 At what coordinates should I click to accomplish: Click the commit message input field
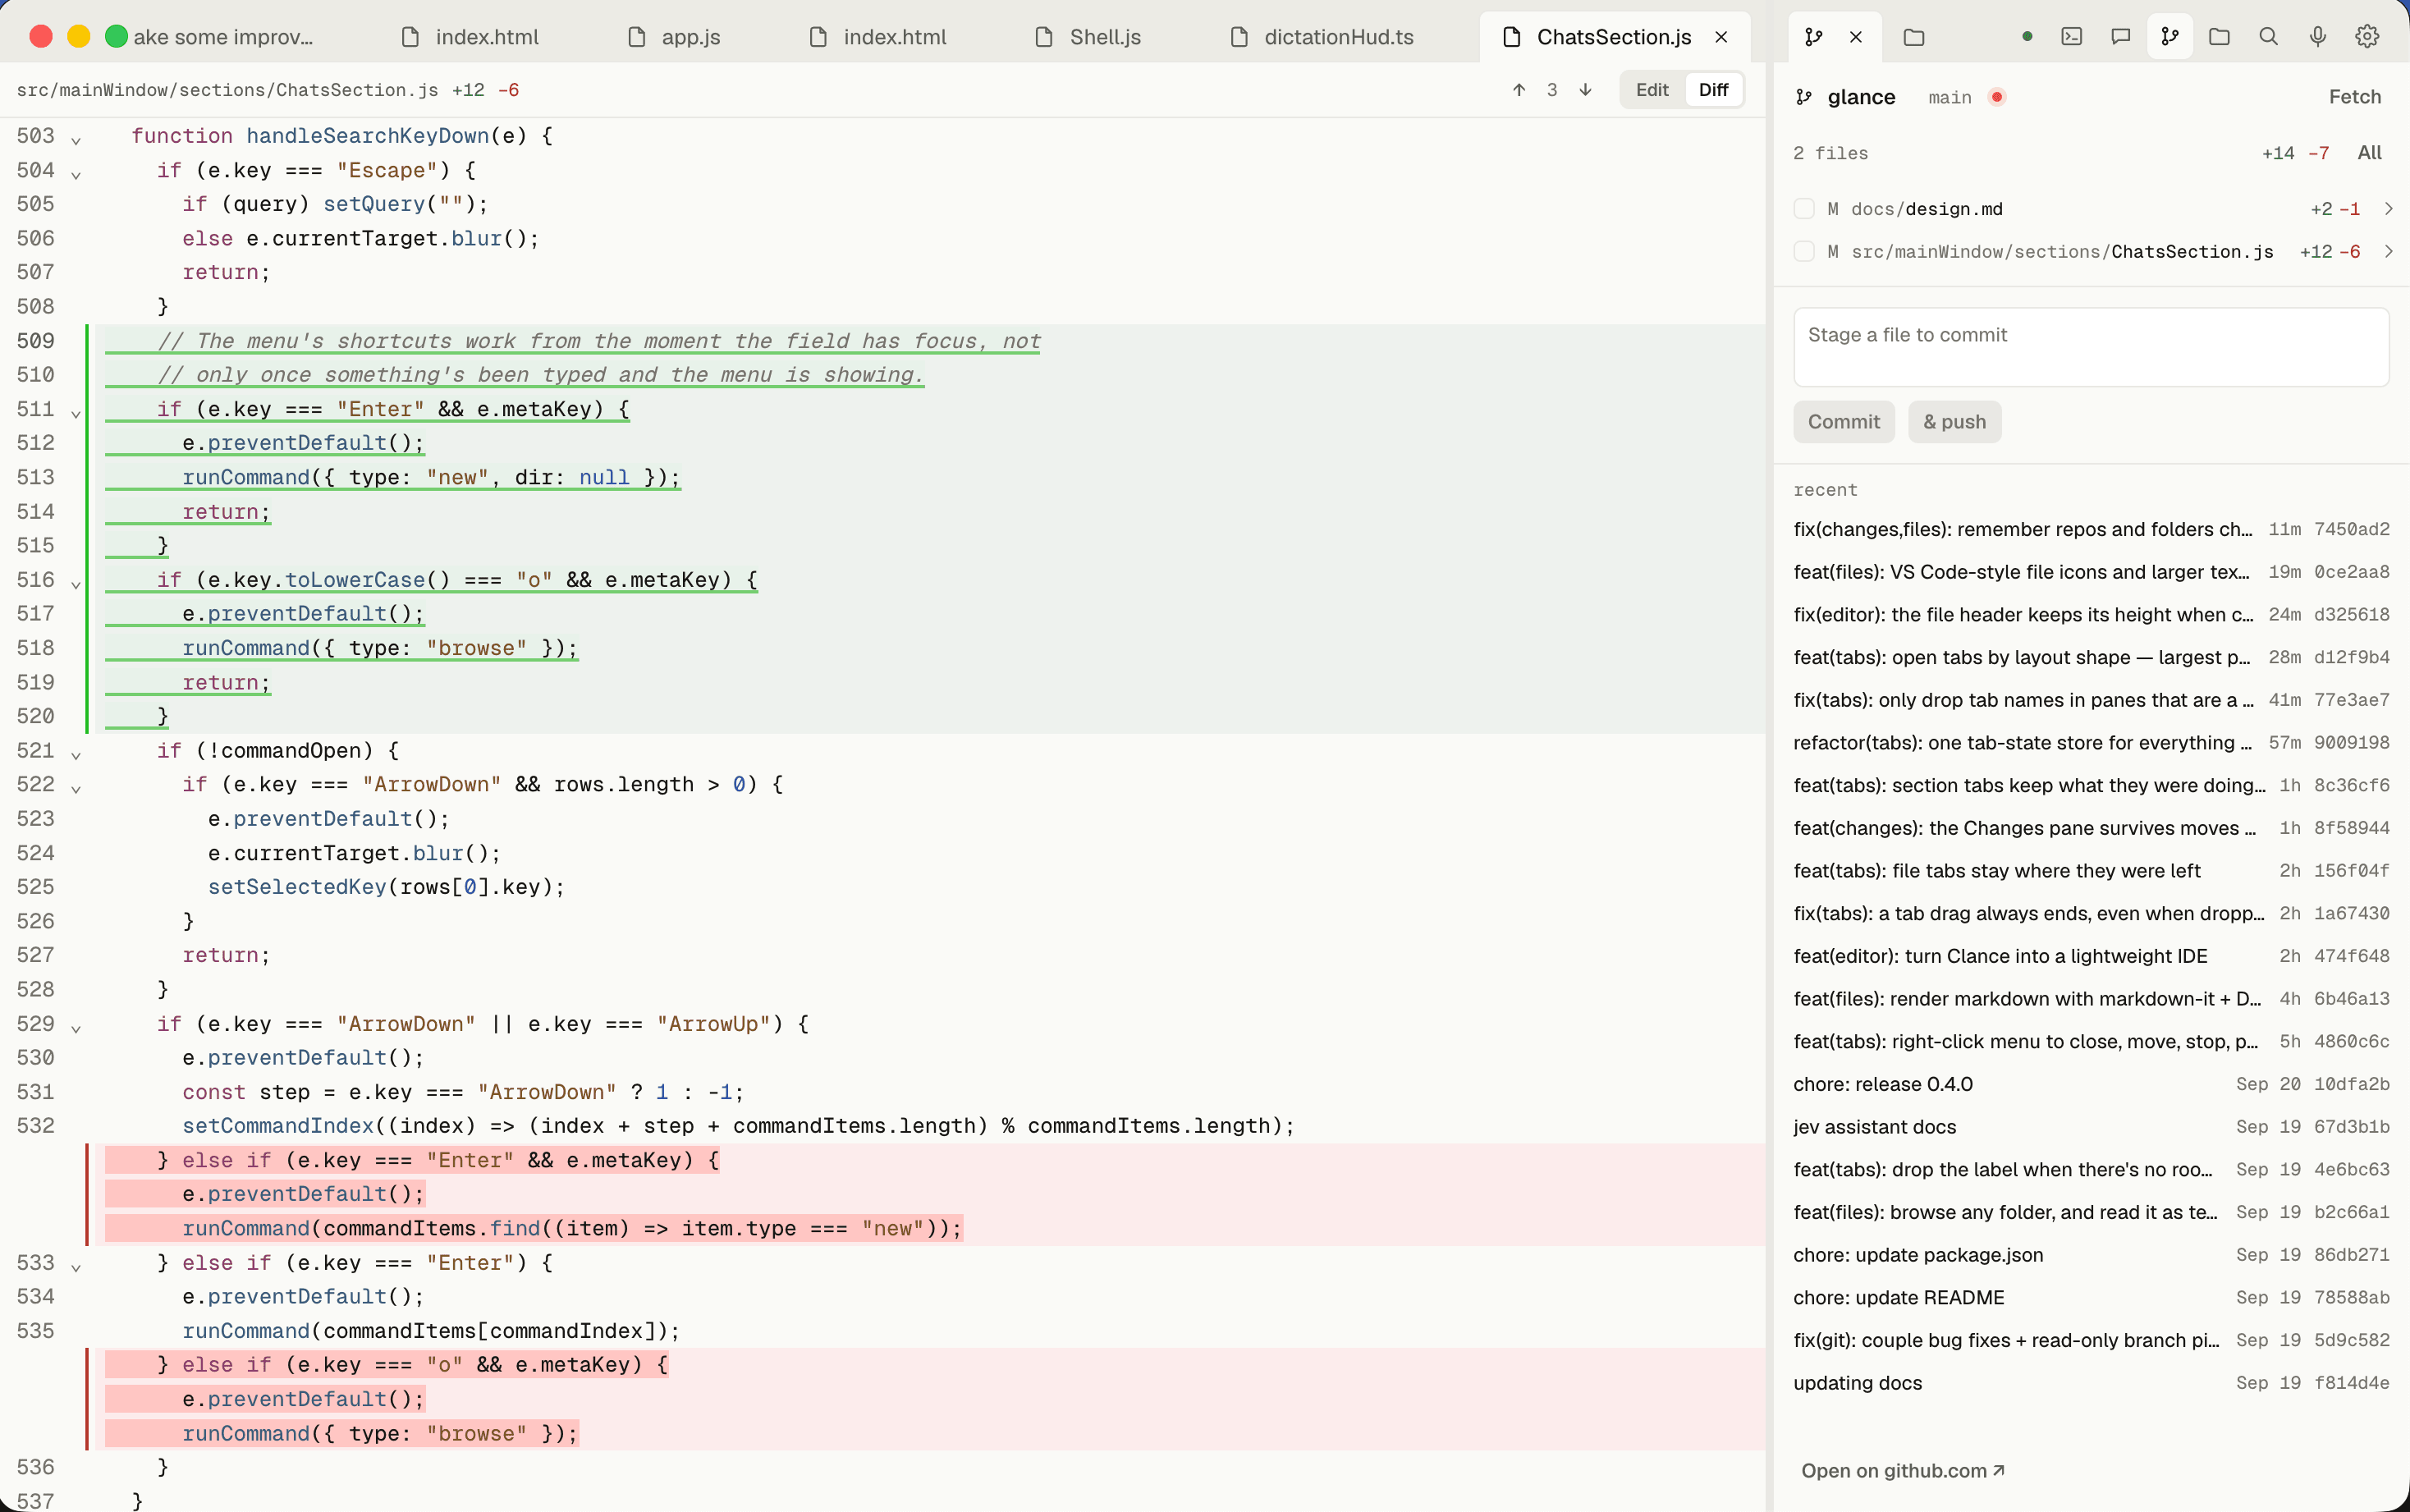(x=2091, y=347)
